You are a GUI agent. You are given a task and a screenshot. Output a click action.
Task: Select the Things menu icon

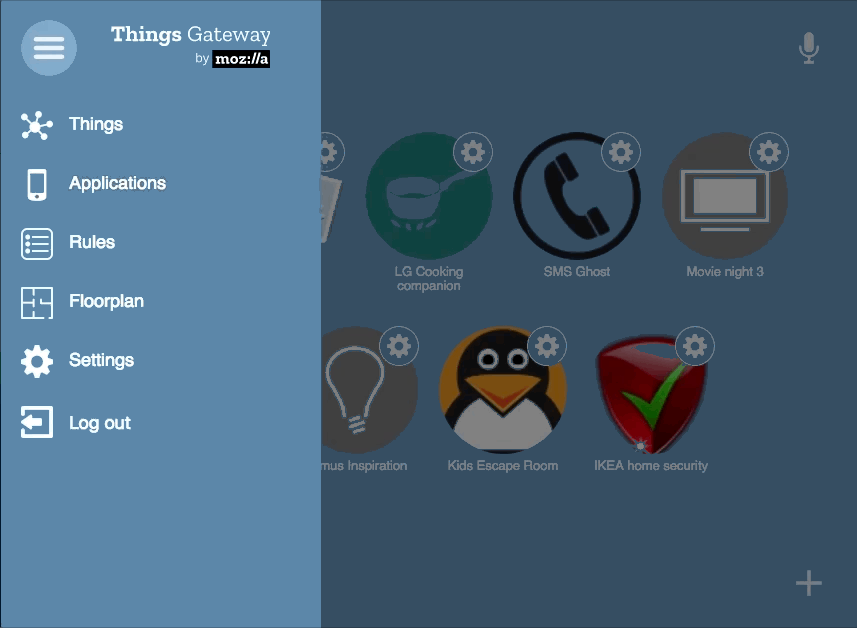pos(36,124)
